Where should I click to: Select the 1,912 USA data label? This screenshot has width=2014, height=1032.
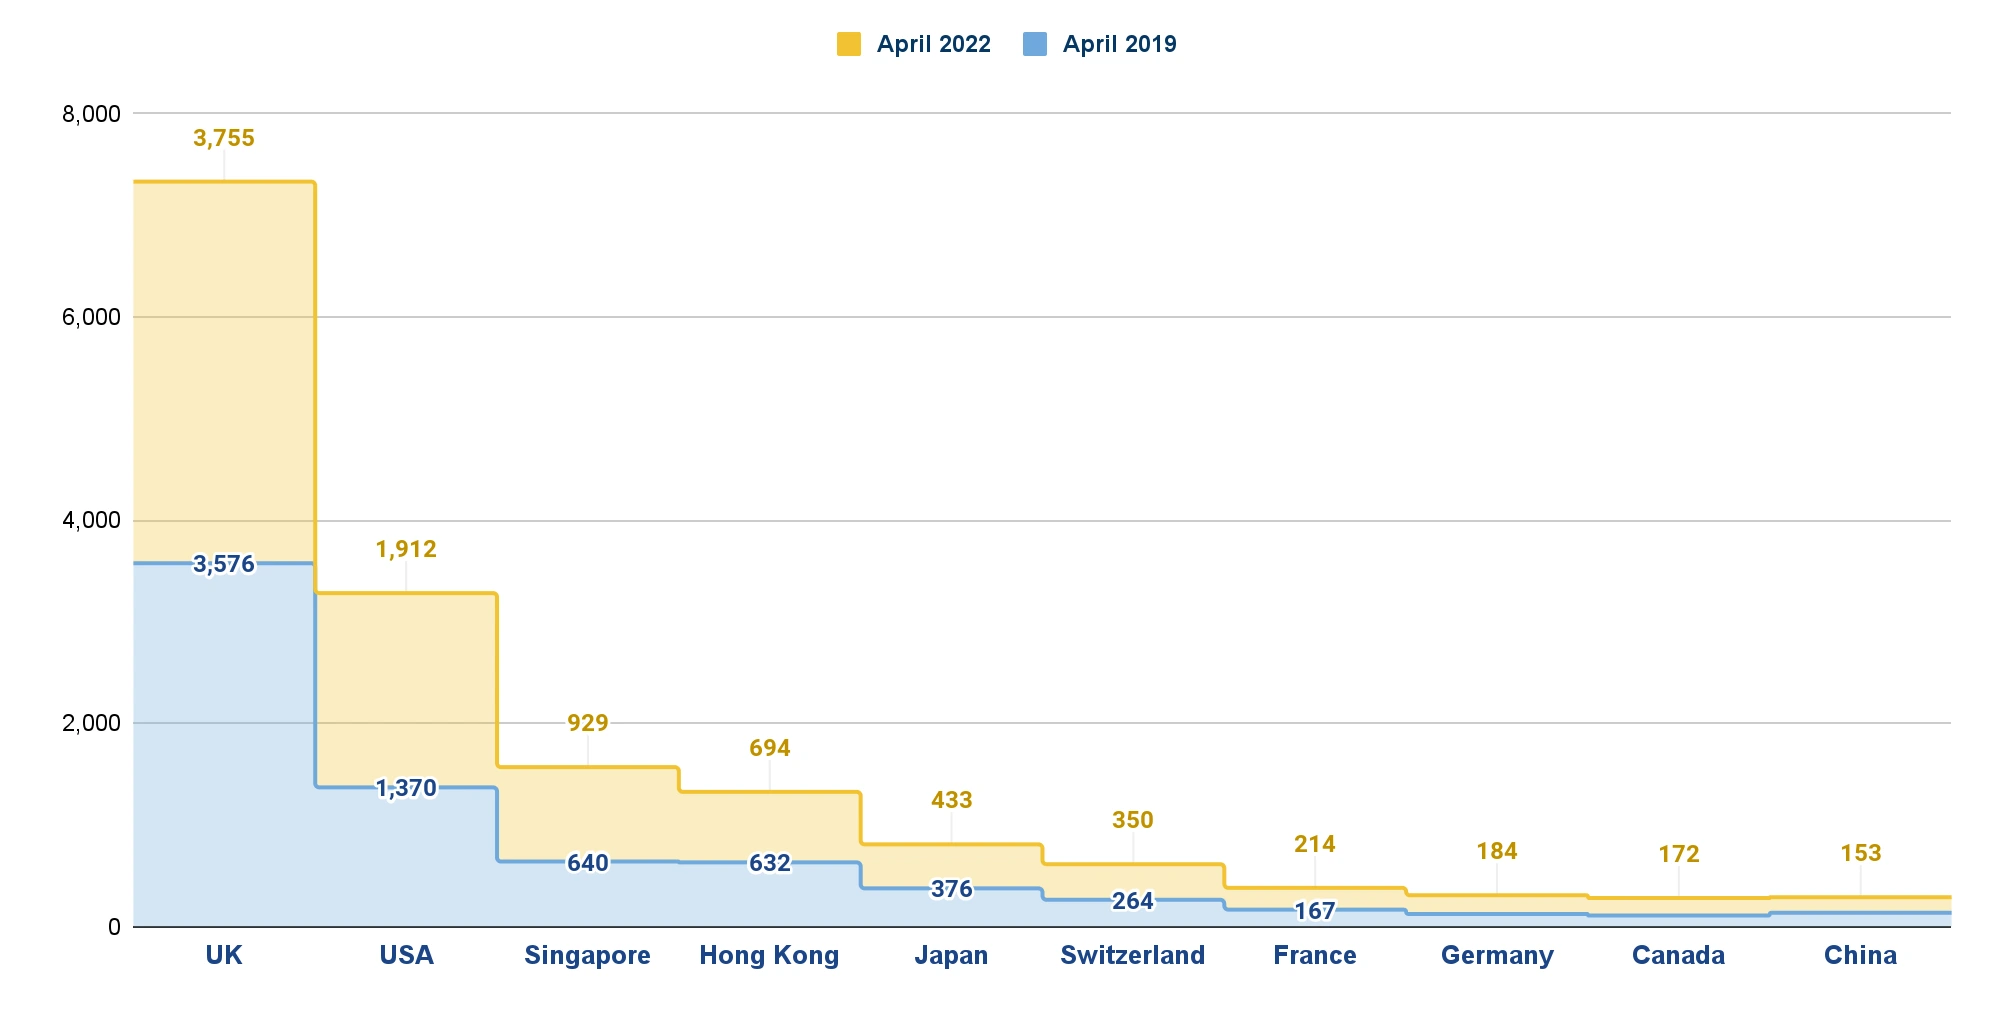tap(406, 549)
